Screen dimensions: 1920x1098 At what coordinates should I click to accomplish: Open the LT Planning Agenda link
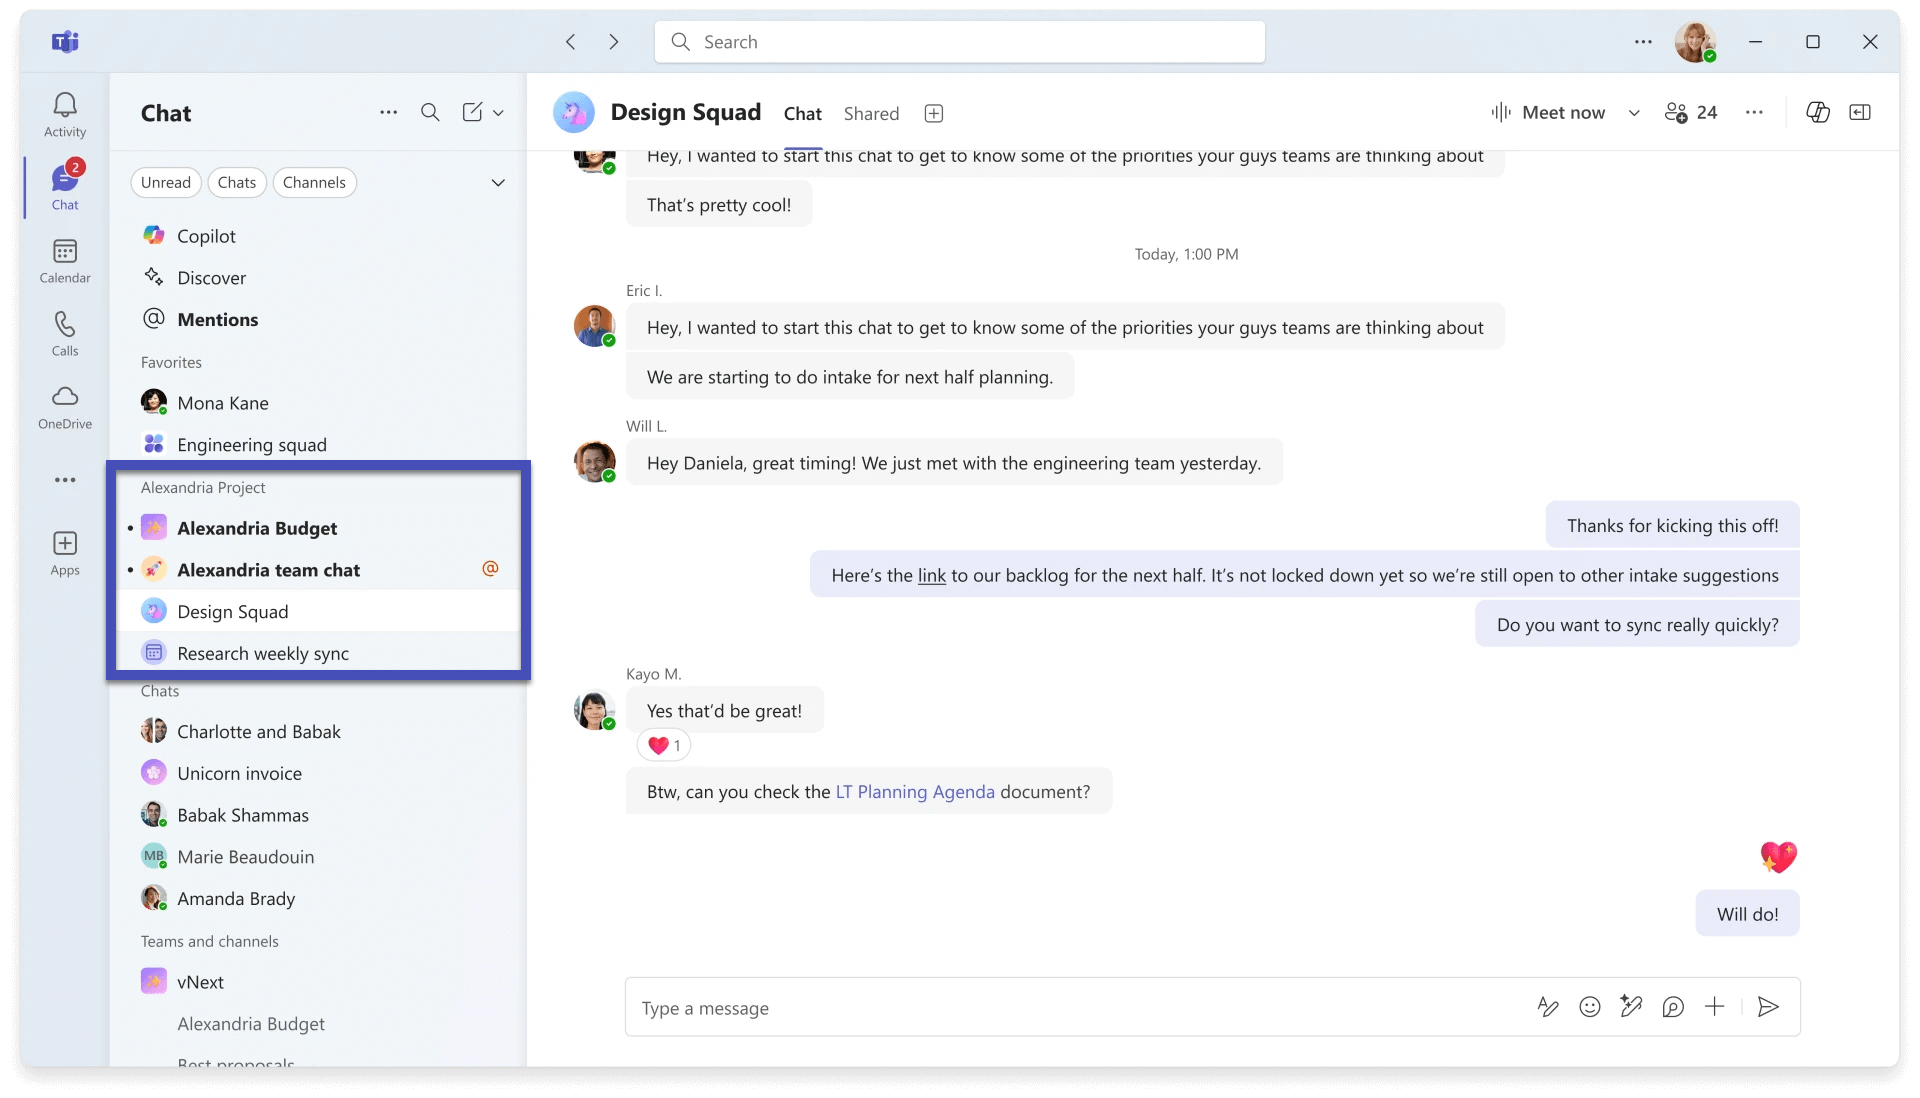pos(915,792)
